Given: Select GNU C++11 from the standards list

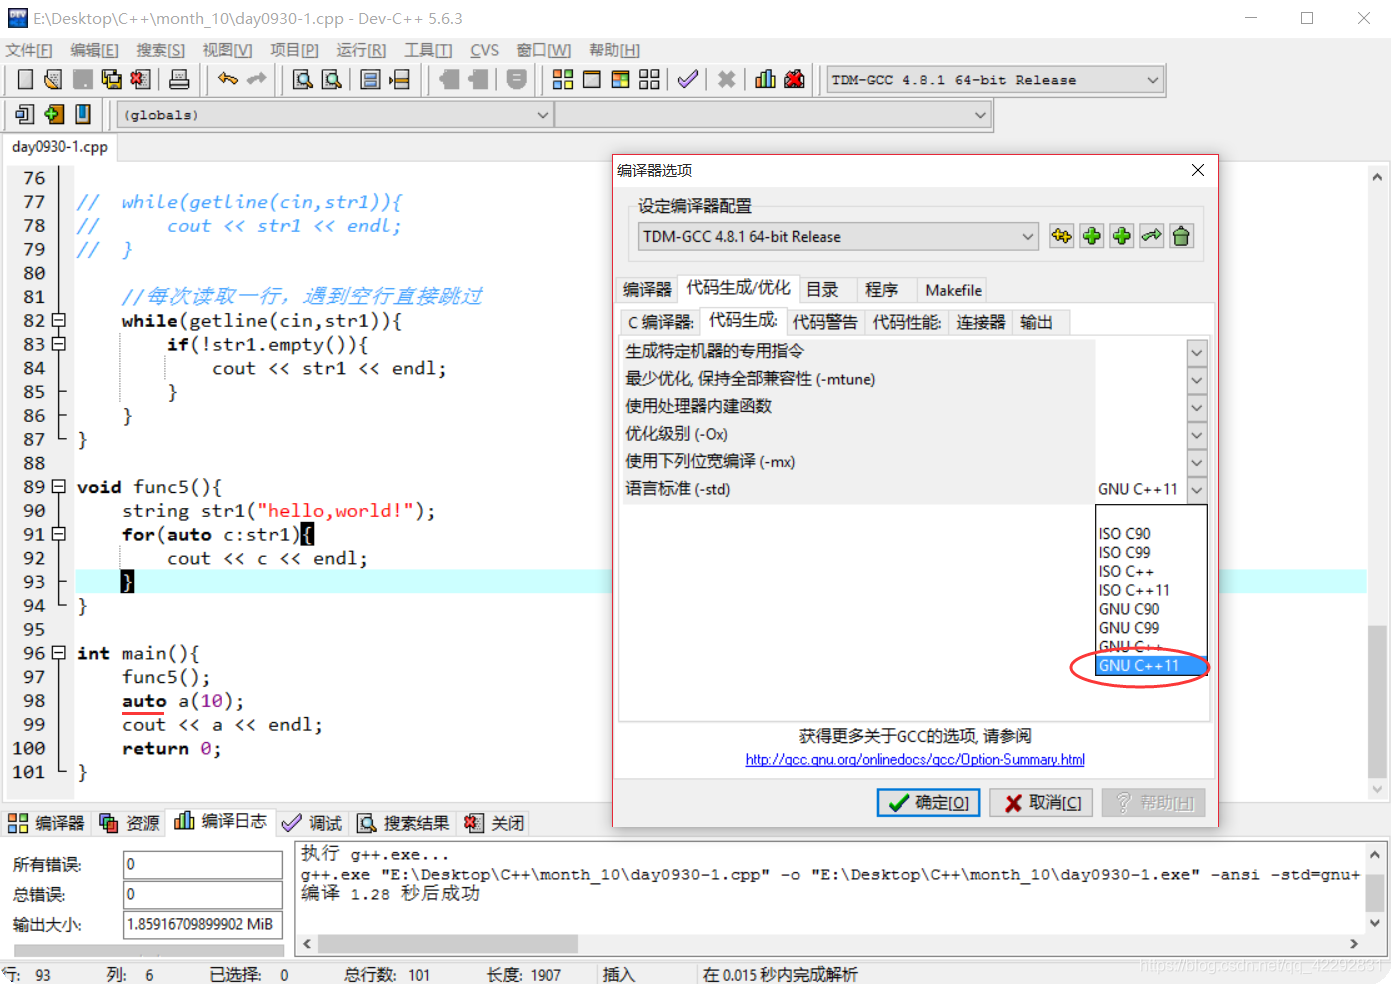Looking at the screenshot, I should (1140, 665).
